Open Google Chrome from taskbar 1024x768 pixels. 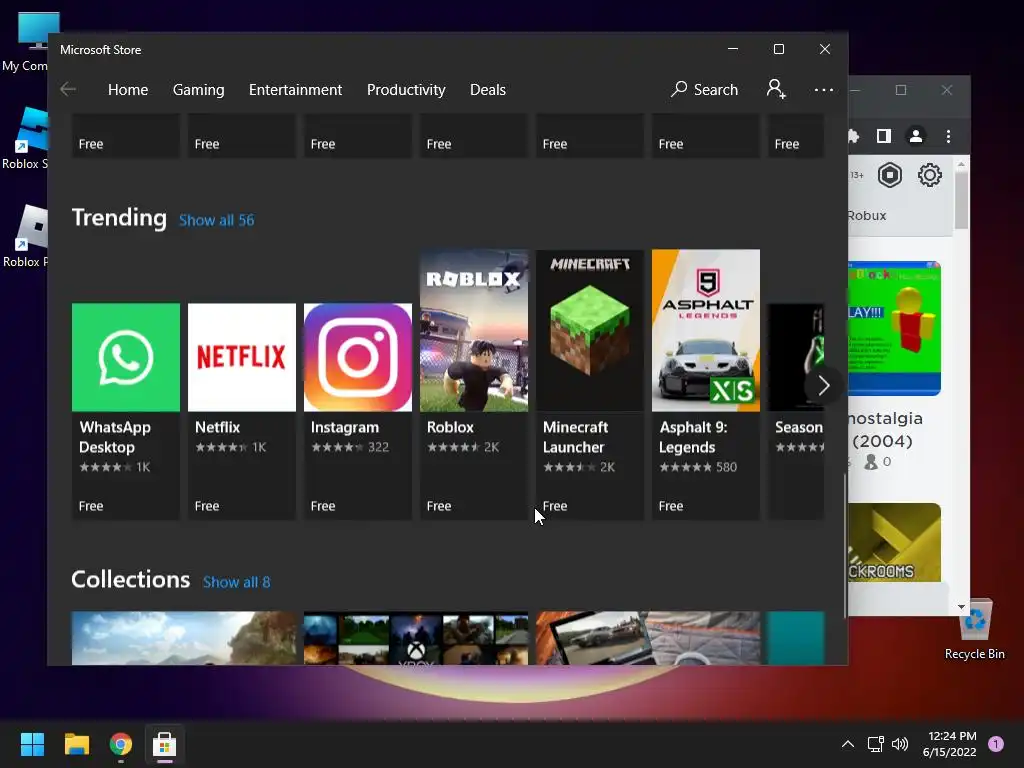click(121, 744)
